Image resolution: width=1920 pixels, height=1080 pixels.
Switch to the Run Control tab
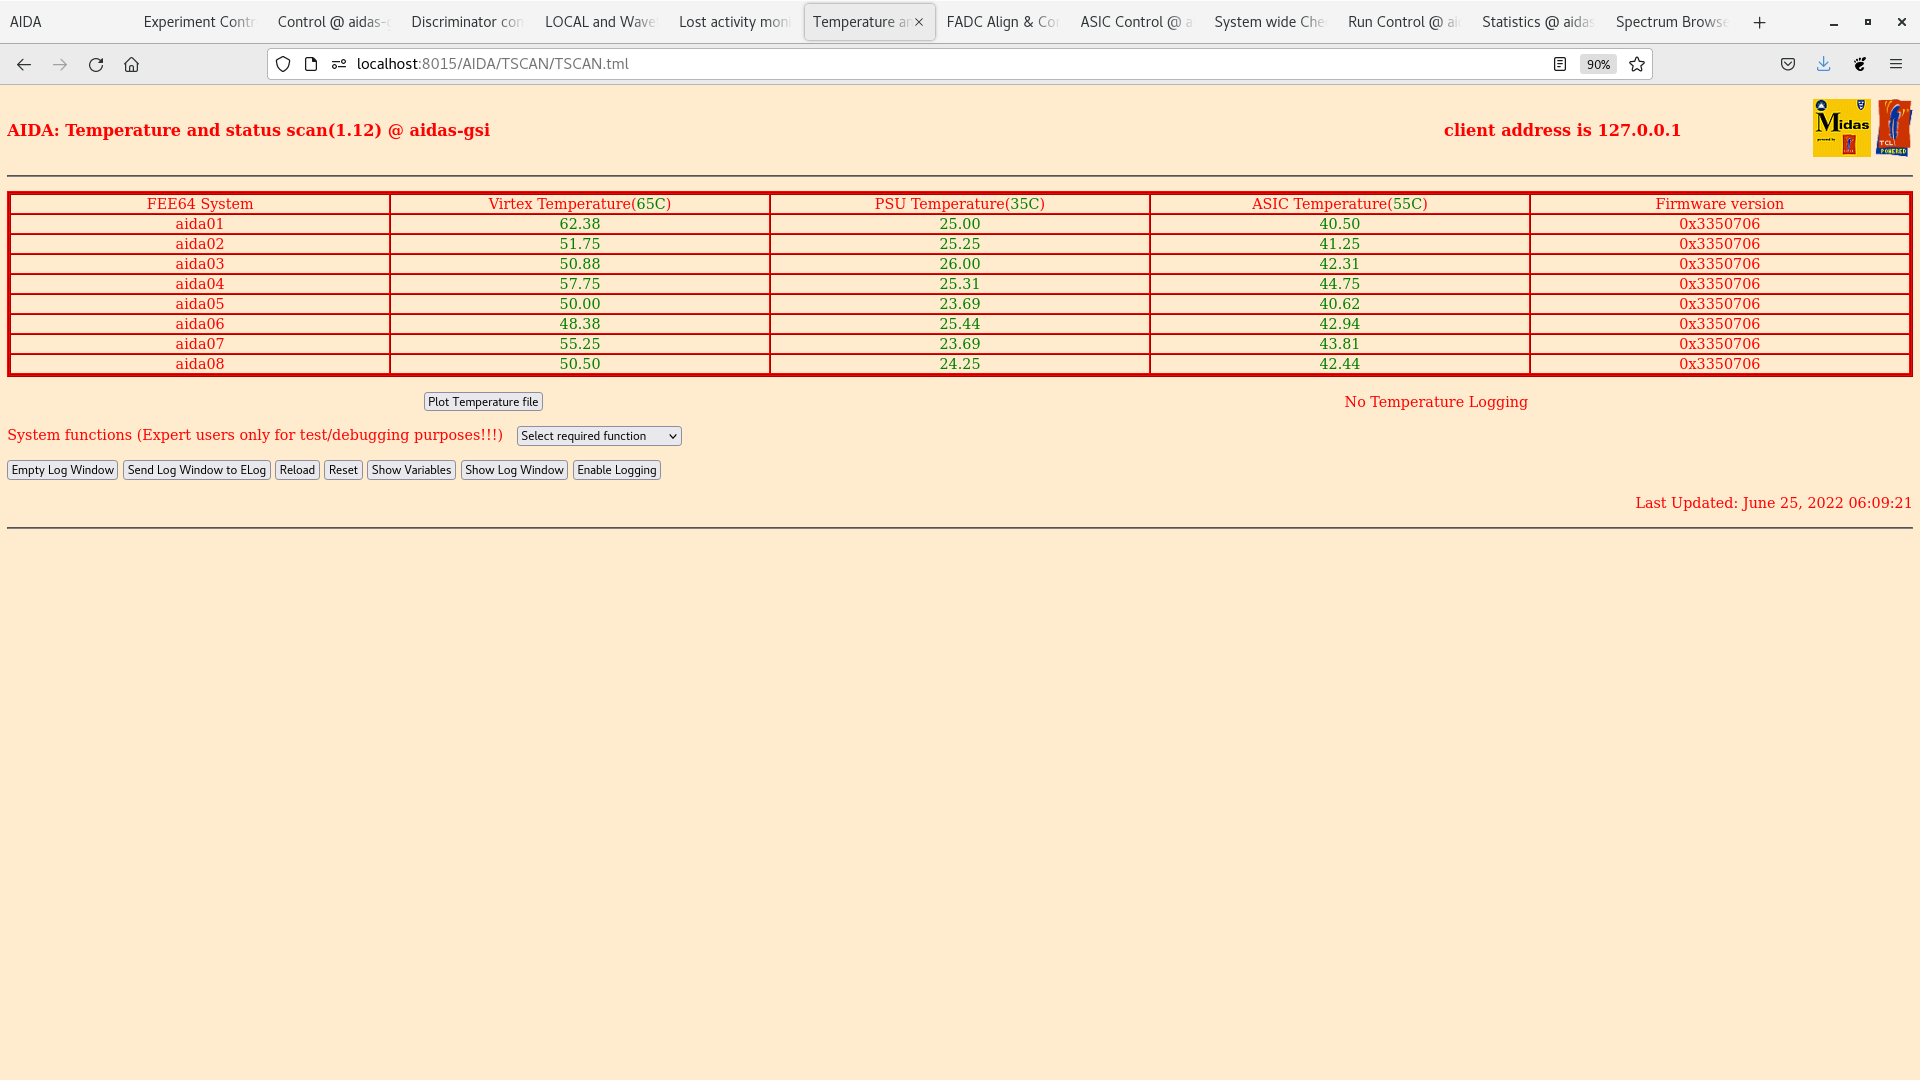click(x=1401, y=22)
